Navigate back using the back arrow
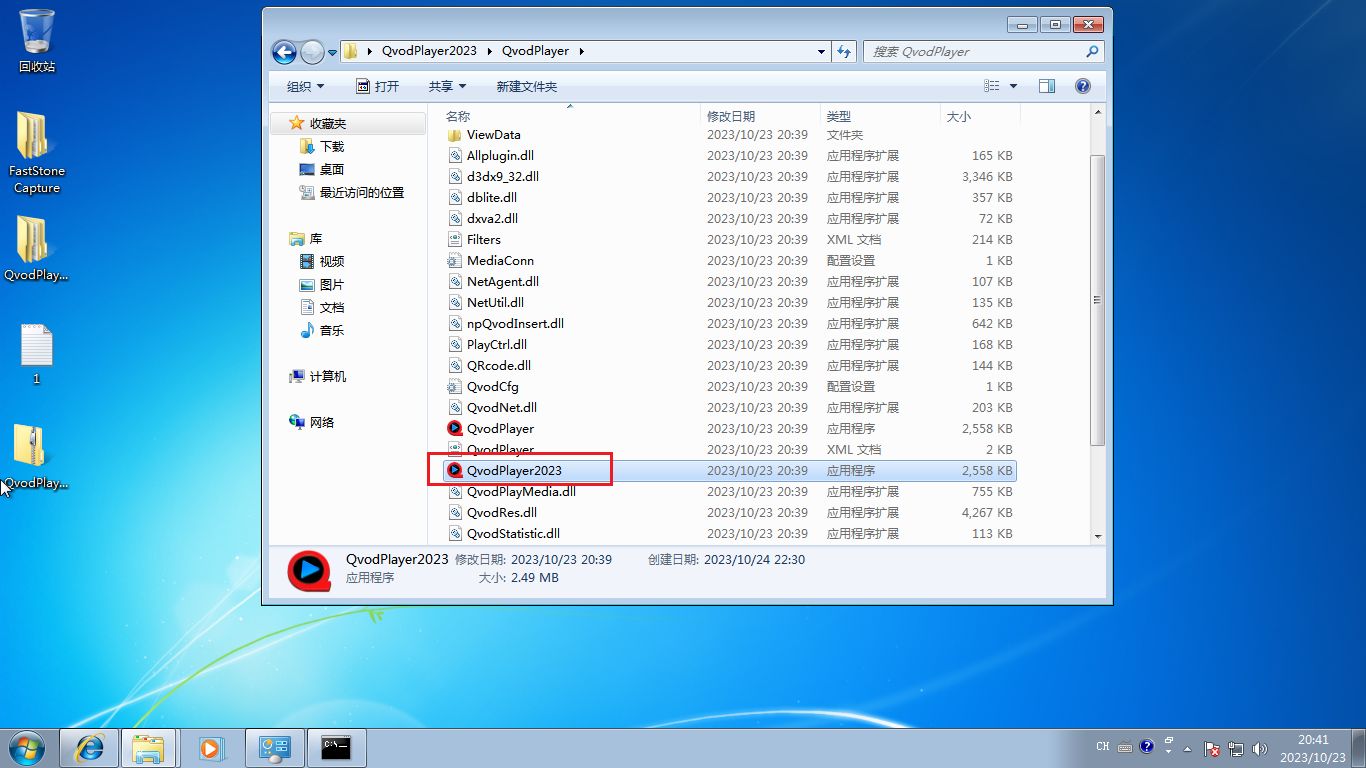Viewport: 1366px width, 768px height. click(284, 51)
